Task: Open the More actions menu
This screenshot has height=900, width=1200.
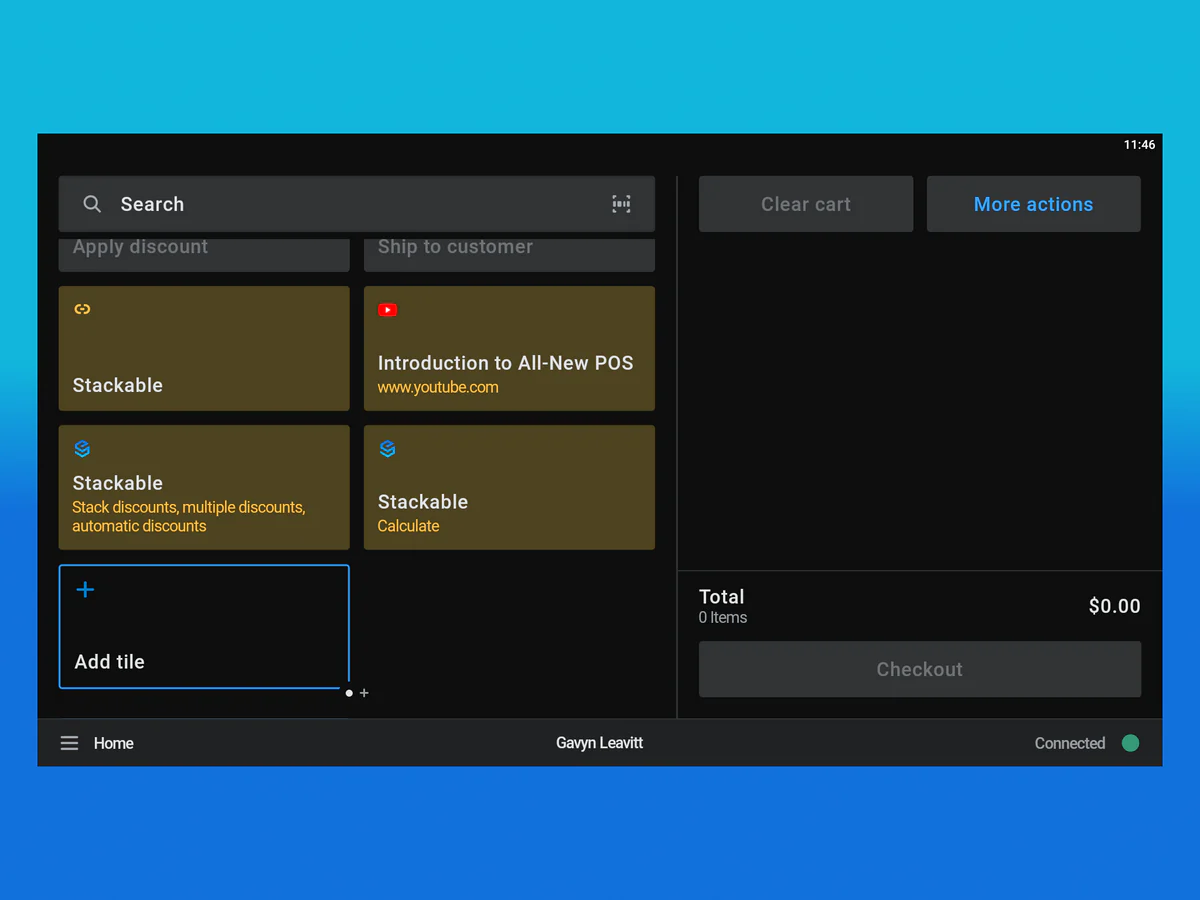Action: click(x=1033, y=204)
